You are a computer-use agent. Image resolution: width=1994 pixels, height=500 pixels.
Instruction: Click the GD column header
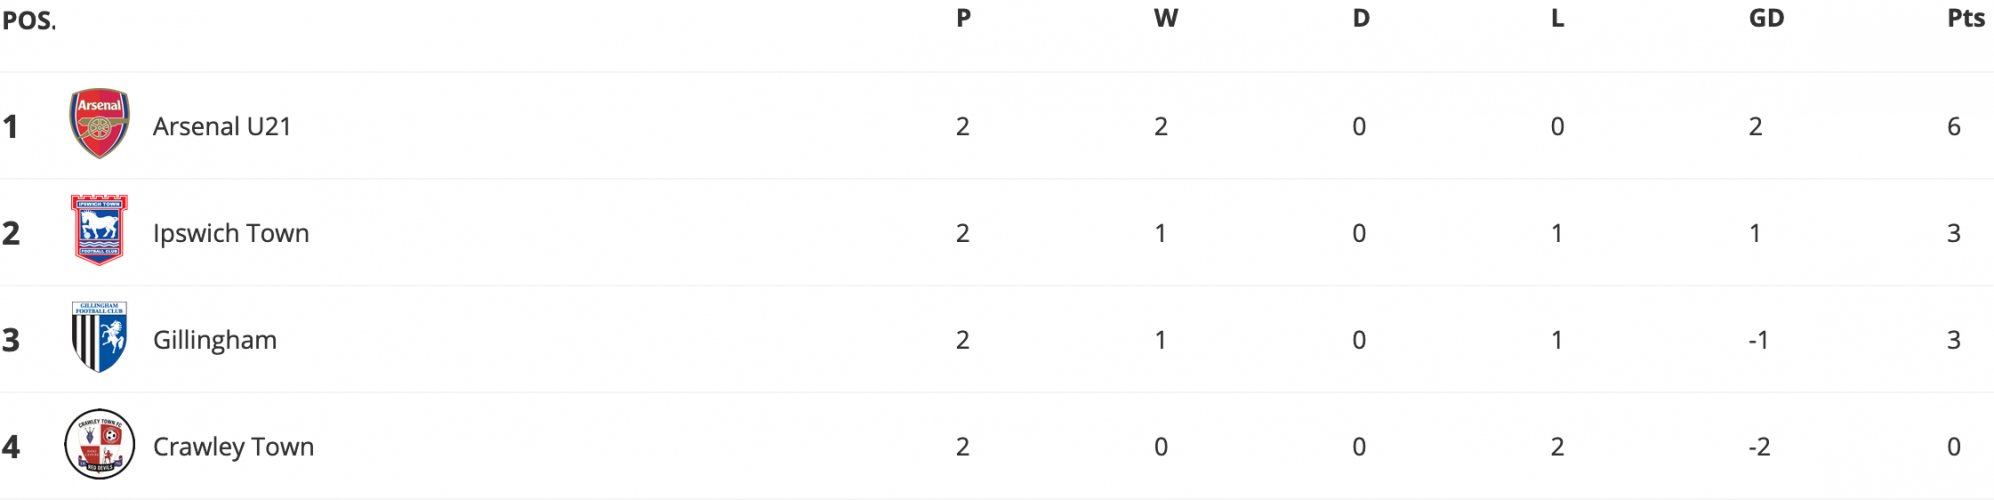click(x=1766, y=18)
